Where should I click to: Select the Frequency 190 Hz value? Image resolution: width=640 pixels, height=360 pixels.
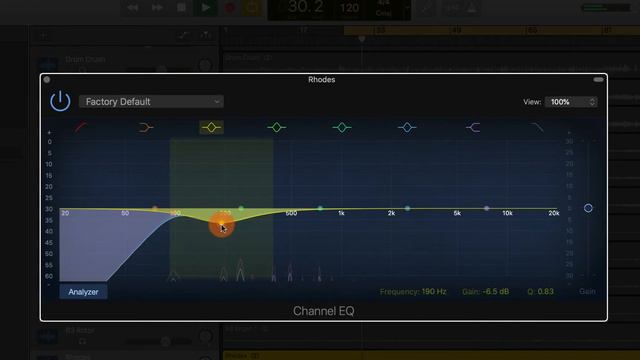pos(433,292)
